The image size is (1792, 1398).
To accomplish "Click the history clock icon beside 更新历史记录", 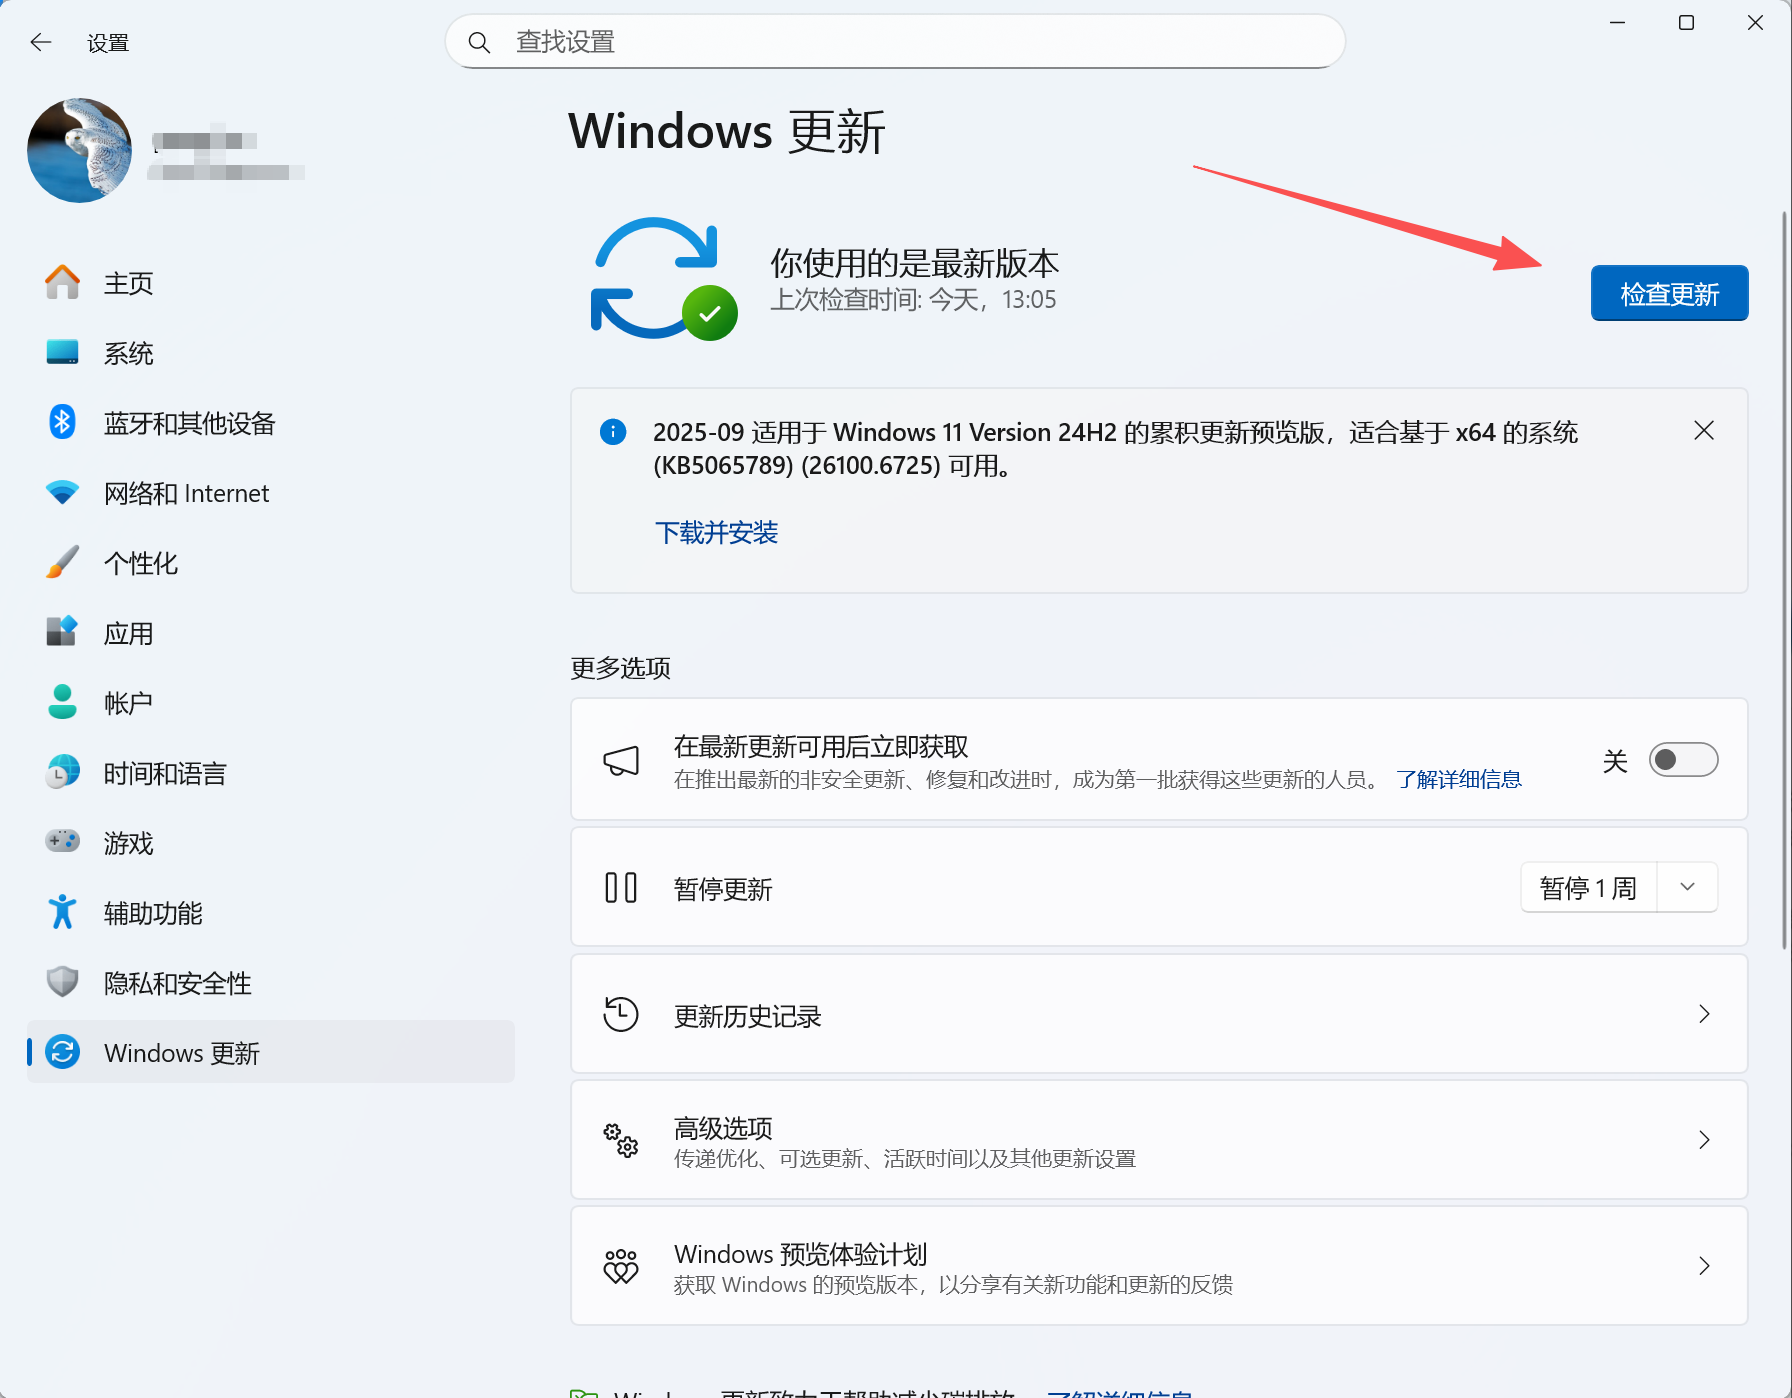I will click(x=621, y=1015).
